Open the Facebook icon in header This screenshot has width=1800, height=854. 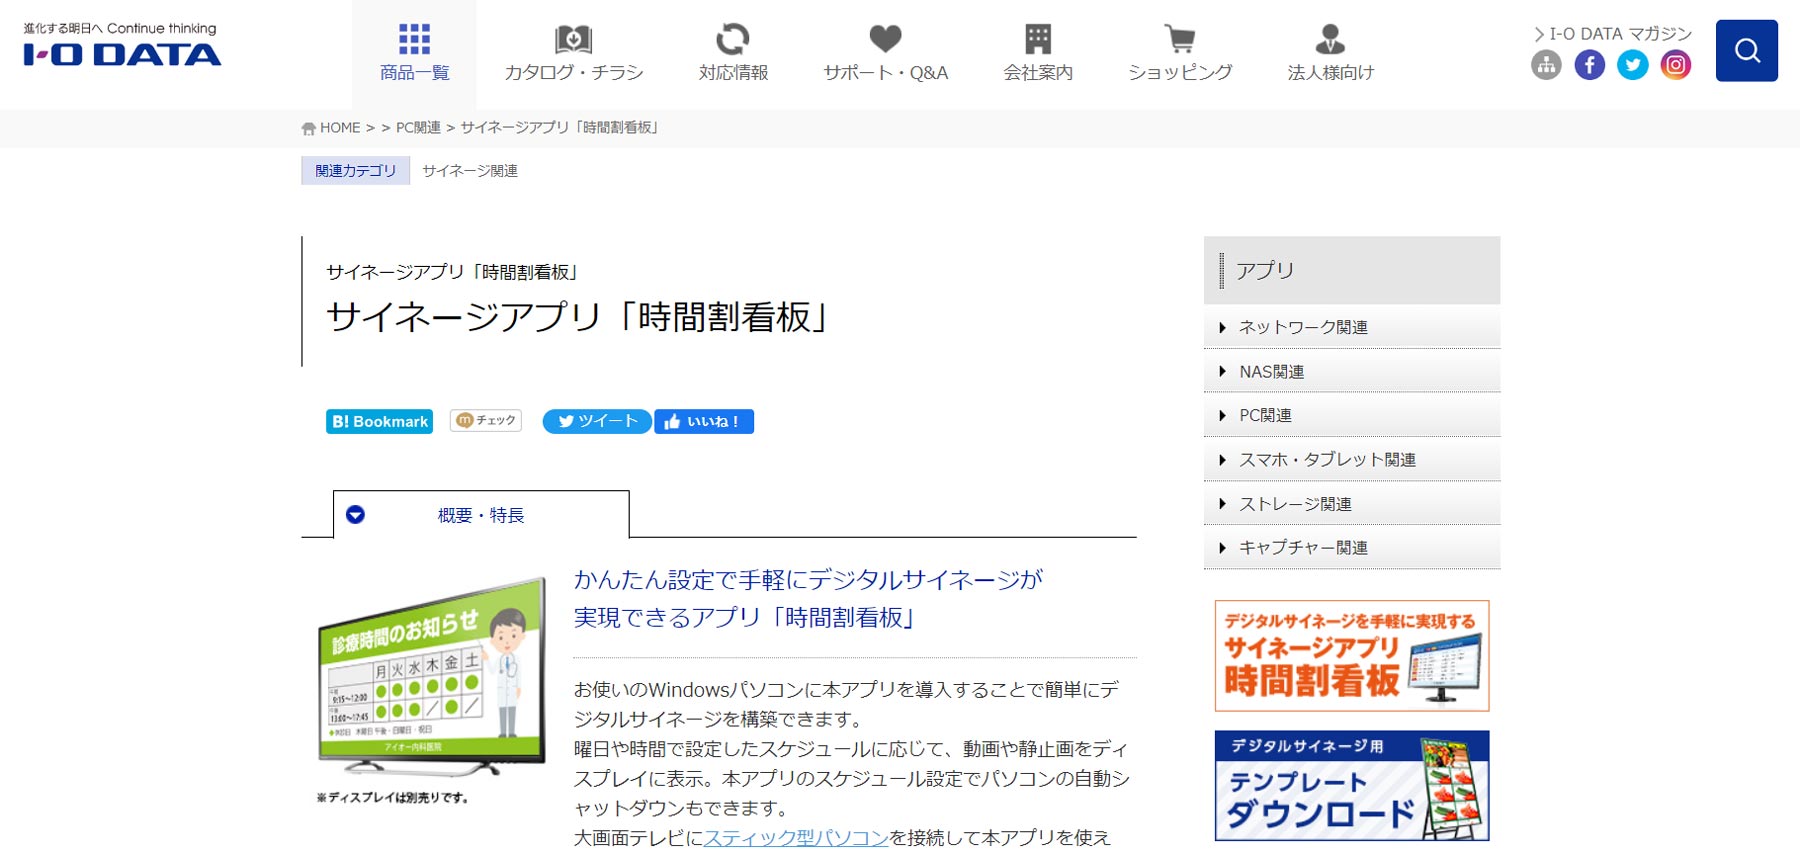1589,65
